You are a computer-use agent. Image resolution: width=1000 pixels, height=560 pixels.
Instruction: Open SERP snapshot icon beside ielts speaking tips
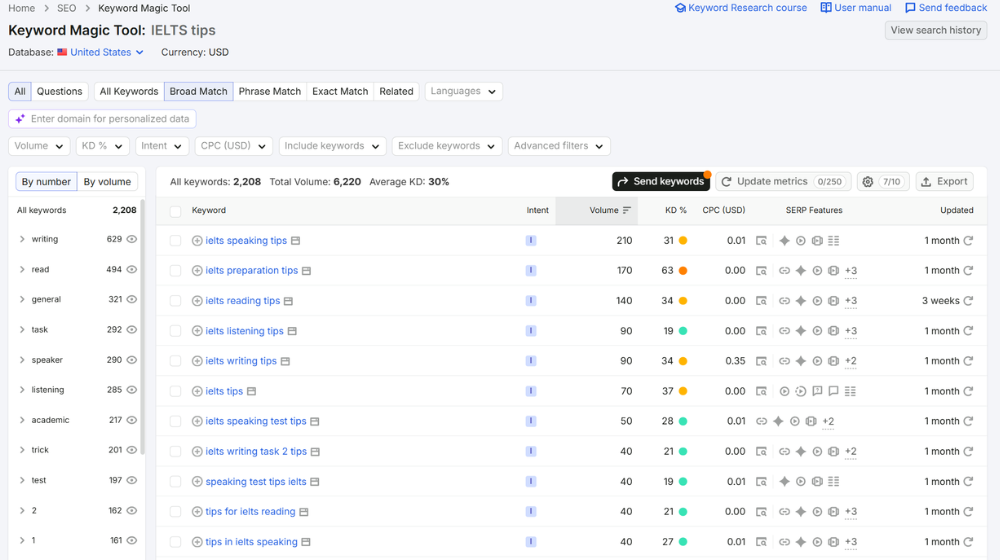295,240
